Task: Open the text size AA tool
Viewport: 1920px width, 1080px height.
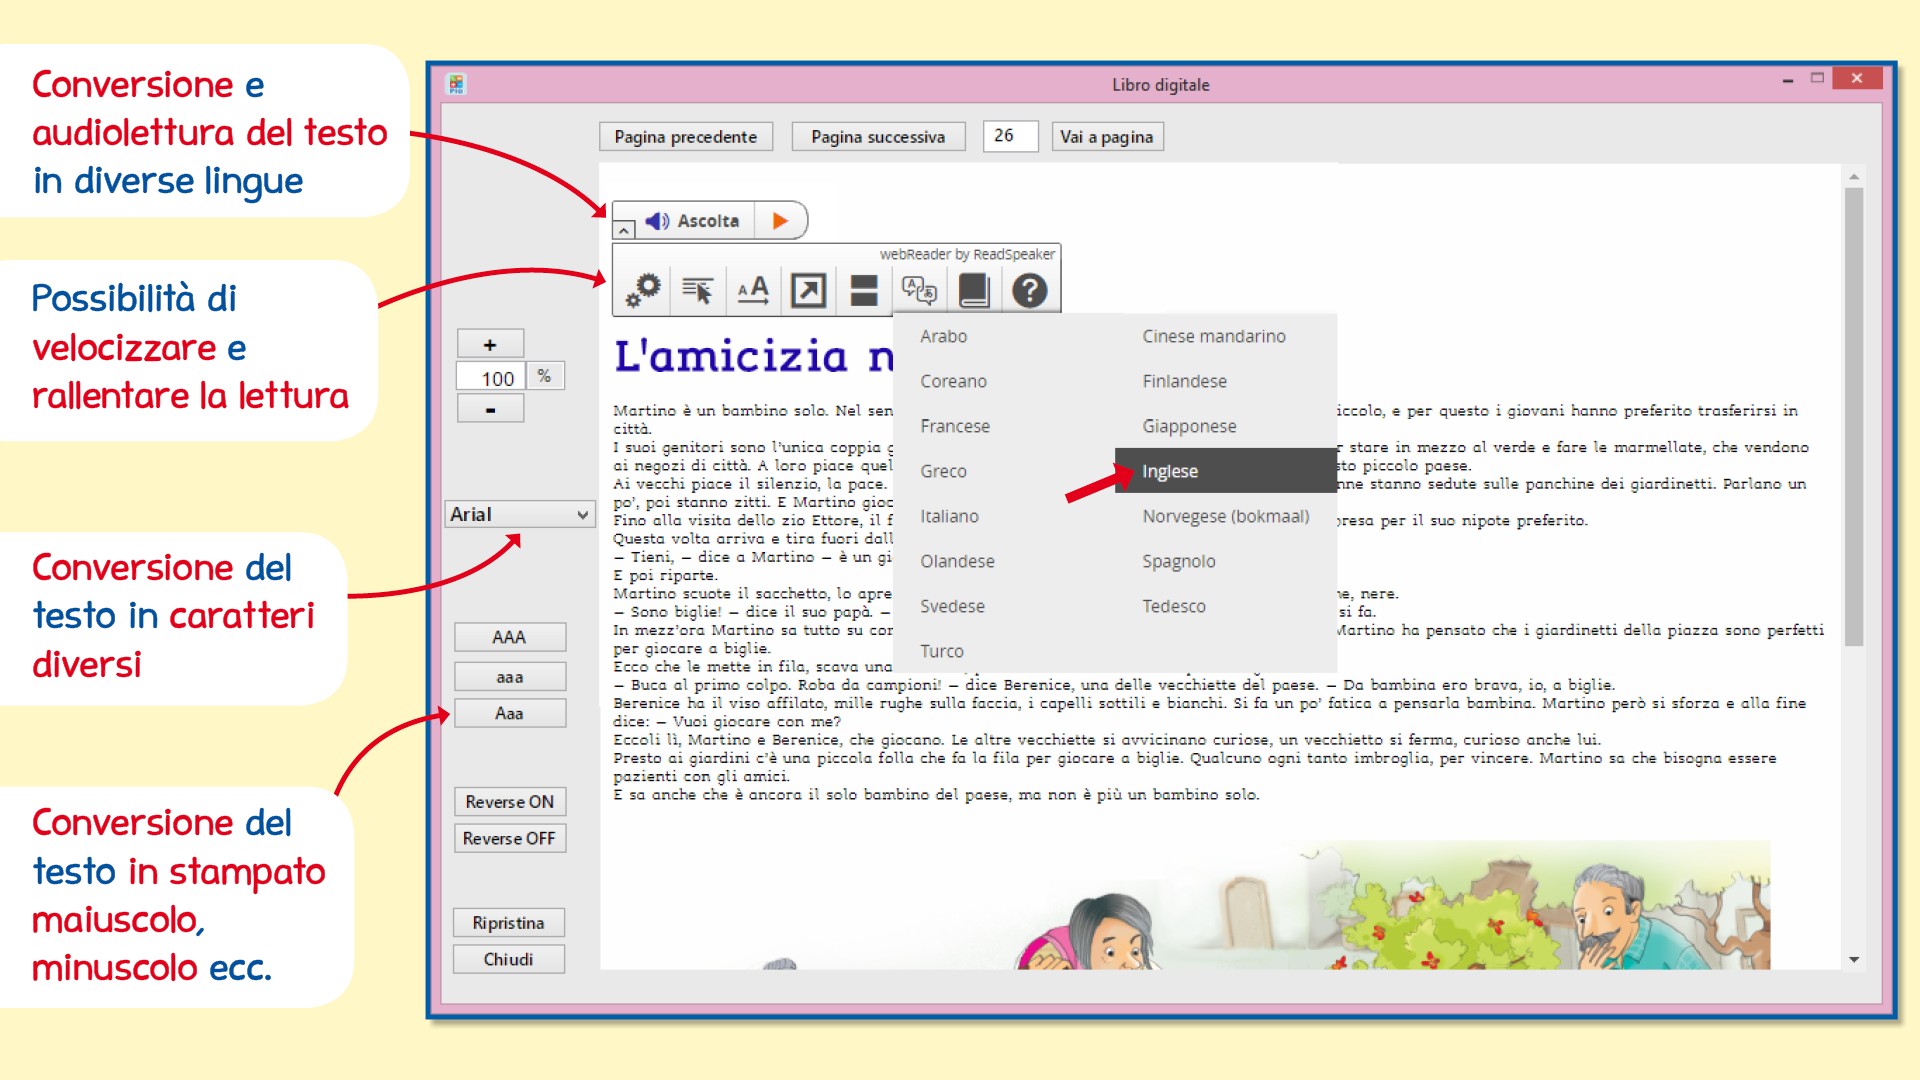Action: click(x=753, y=290)
